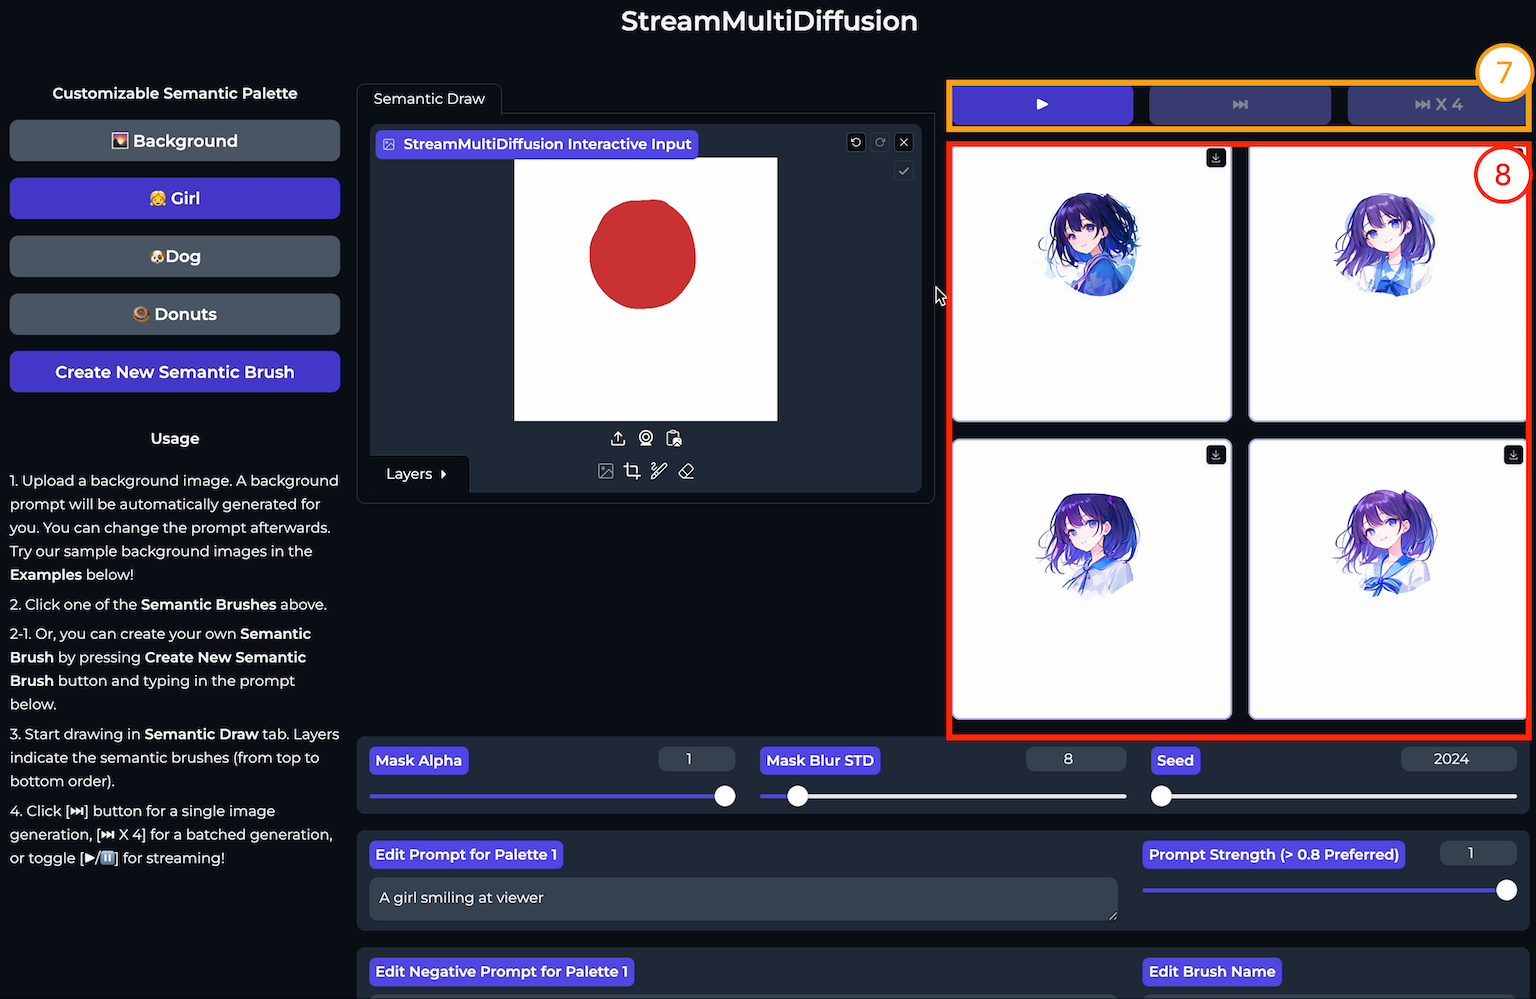Click the prompt box 'A girl smiling at viewer'
The width and height of the screenshot is (1536, 999).
click(x=743, y=898)
